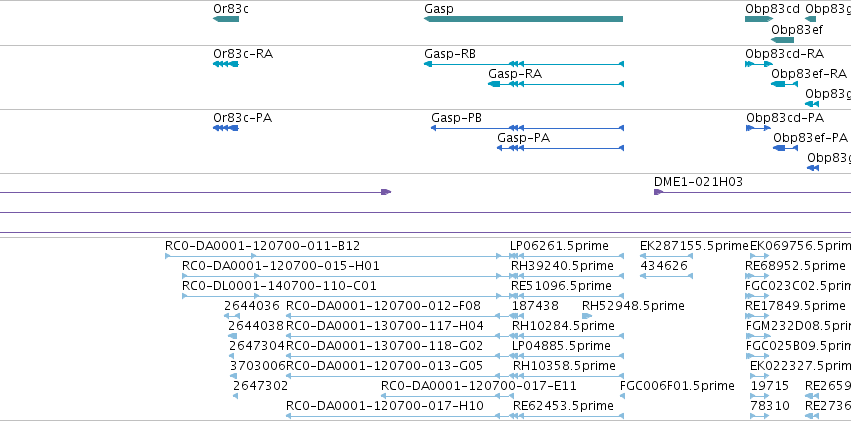Click the teal Or83c gene arrow glyph
The width and height of the screenshot is (851, 421).
(x=226, y=19)
